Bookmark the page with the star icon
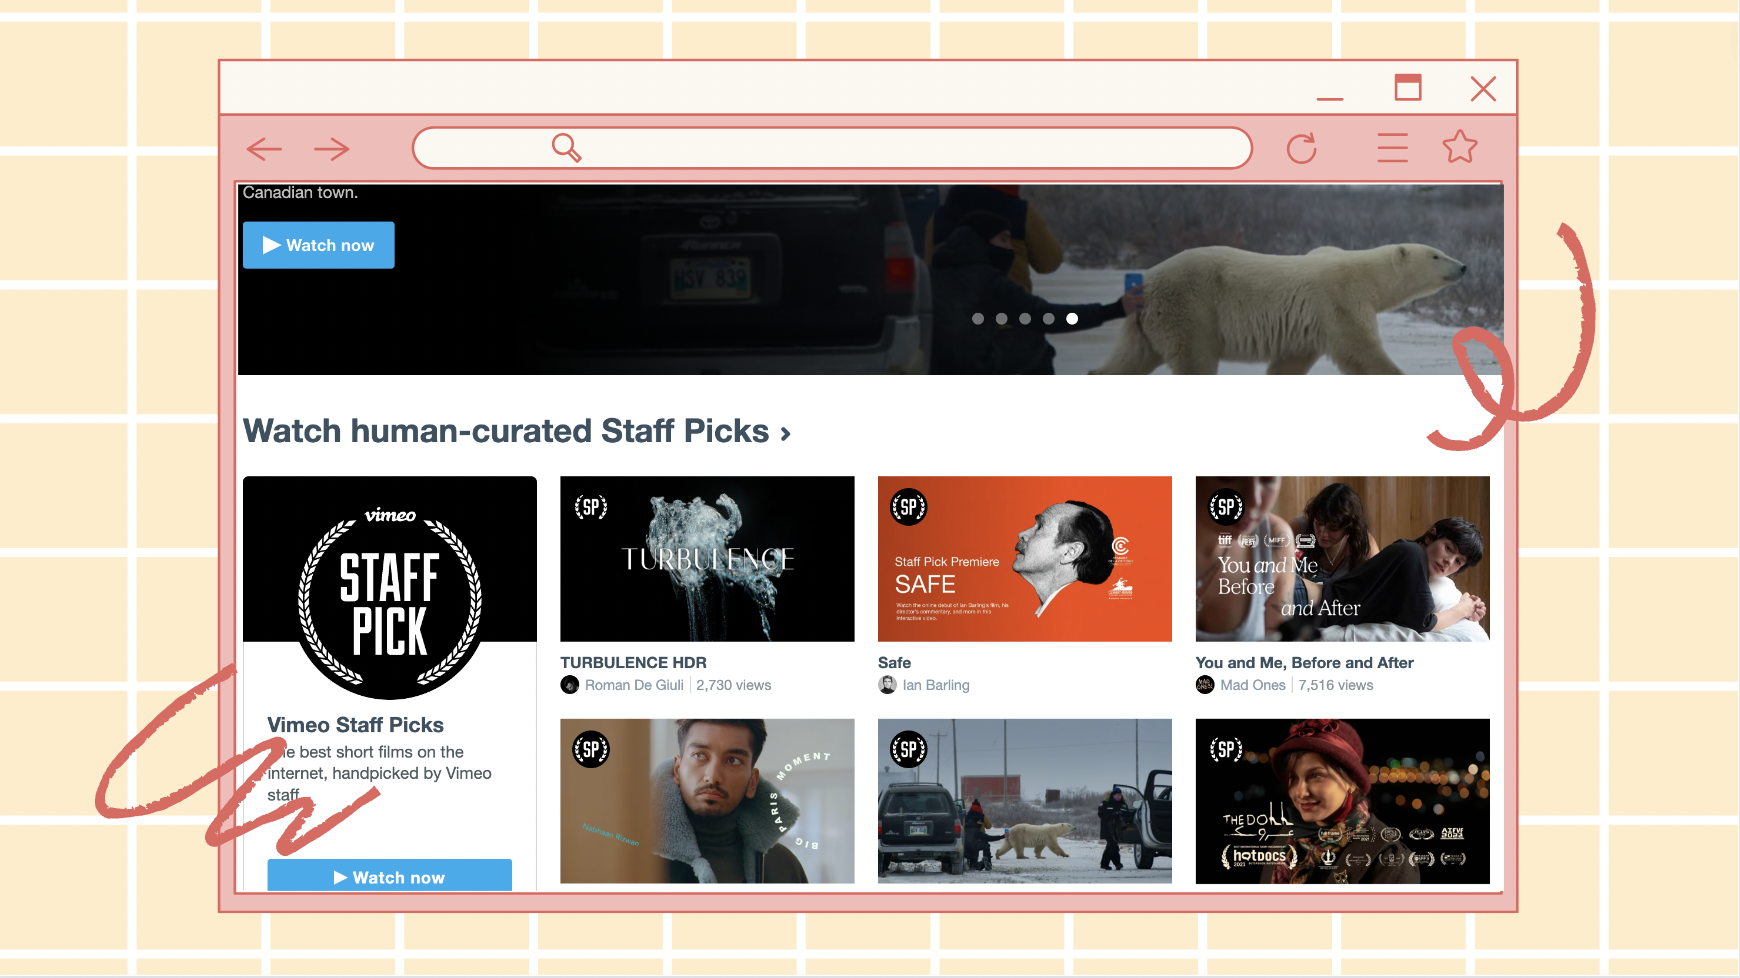 click(x=1460, y=147)
